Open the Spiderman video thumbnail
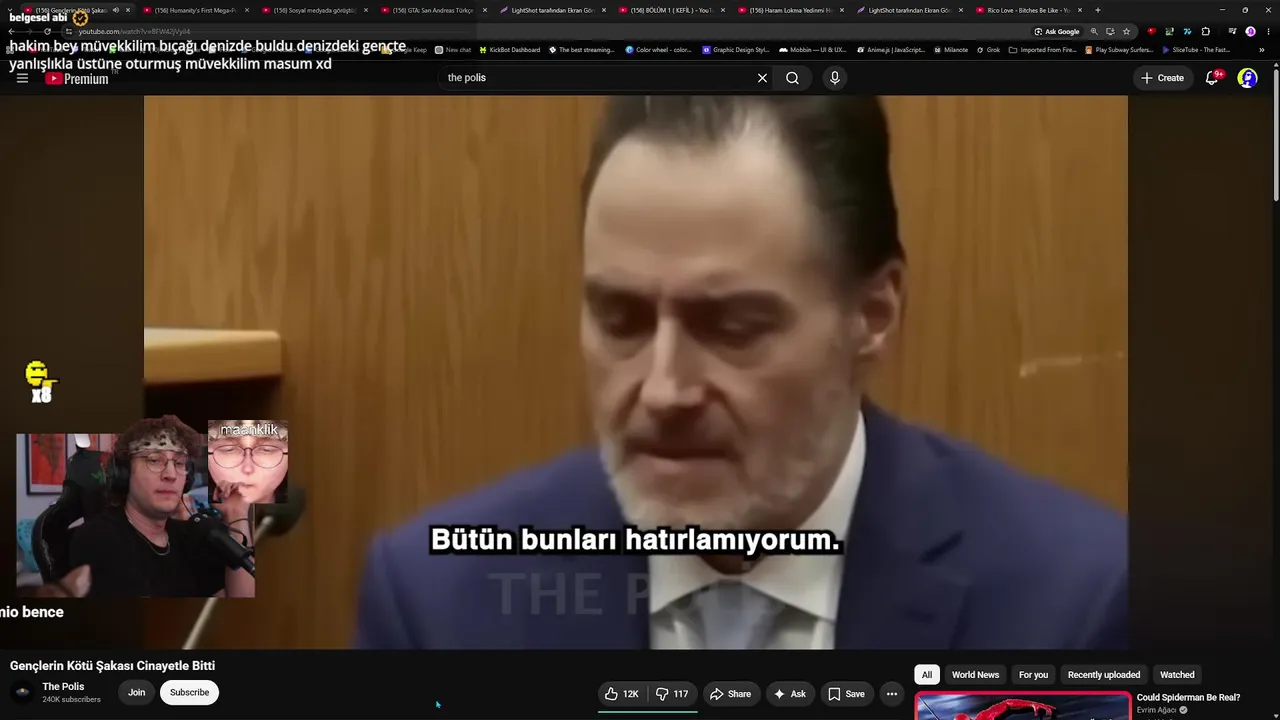This screenshot has width=1280, height=720. [x=1023, y=706]
